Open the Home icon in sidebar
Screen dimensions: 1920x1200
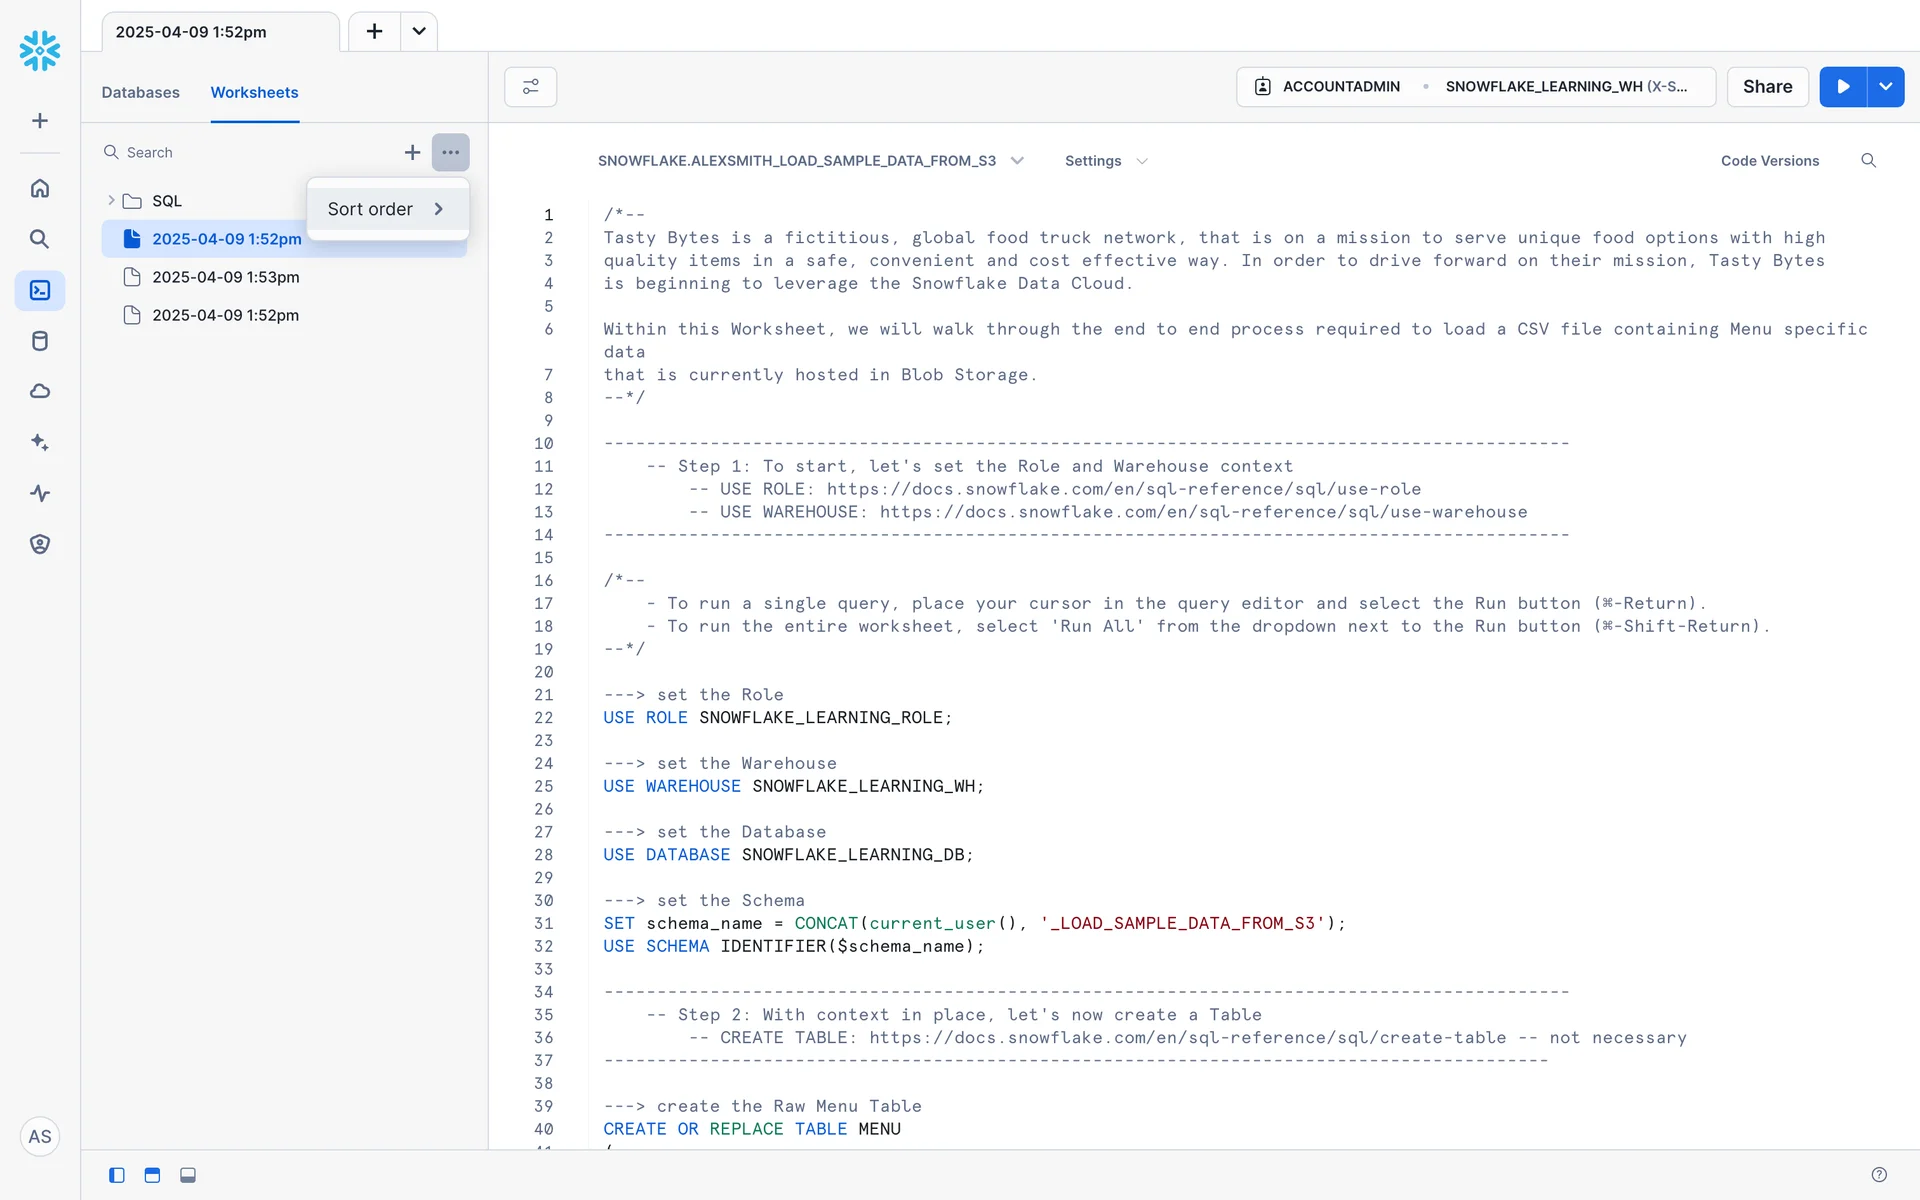pyautogui.click(x=40, y=188)
